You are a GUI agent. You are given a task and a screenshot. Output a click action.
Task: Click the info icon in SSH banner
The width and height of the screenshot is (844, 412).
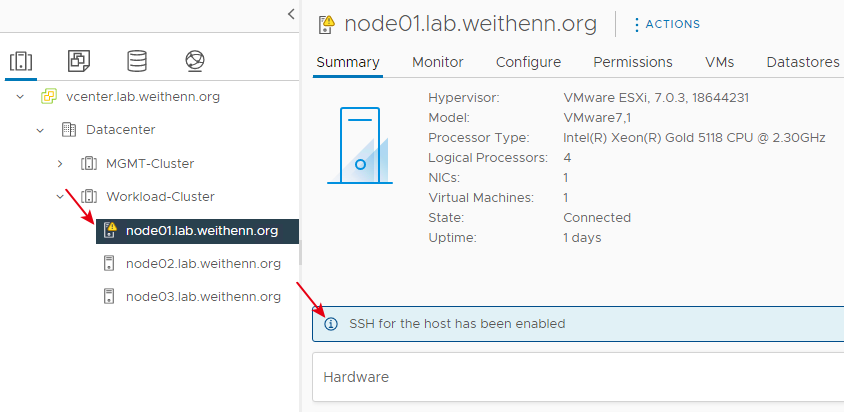point(331,324)
